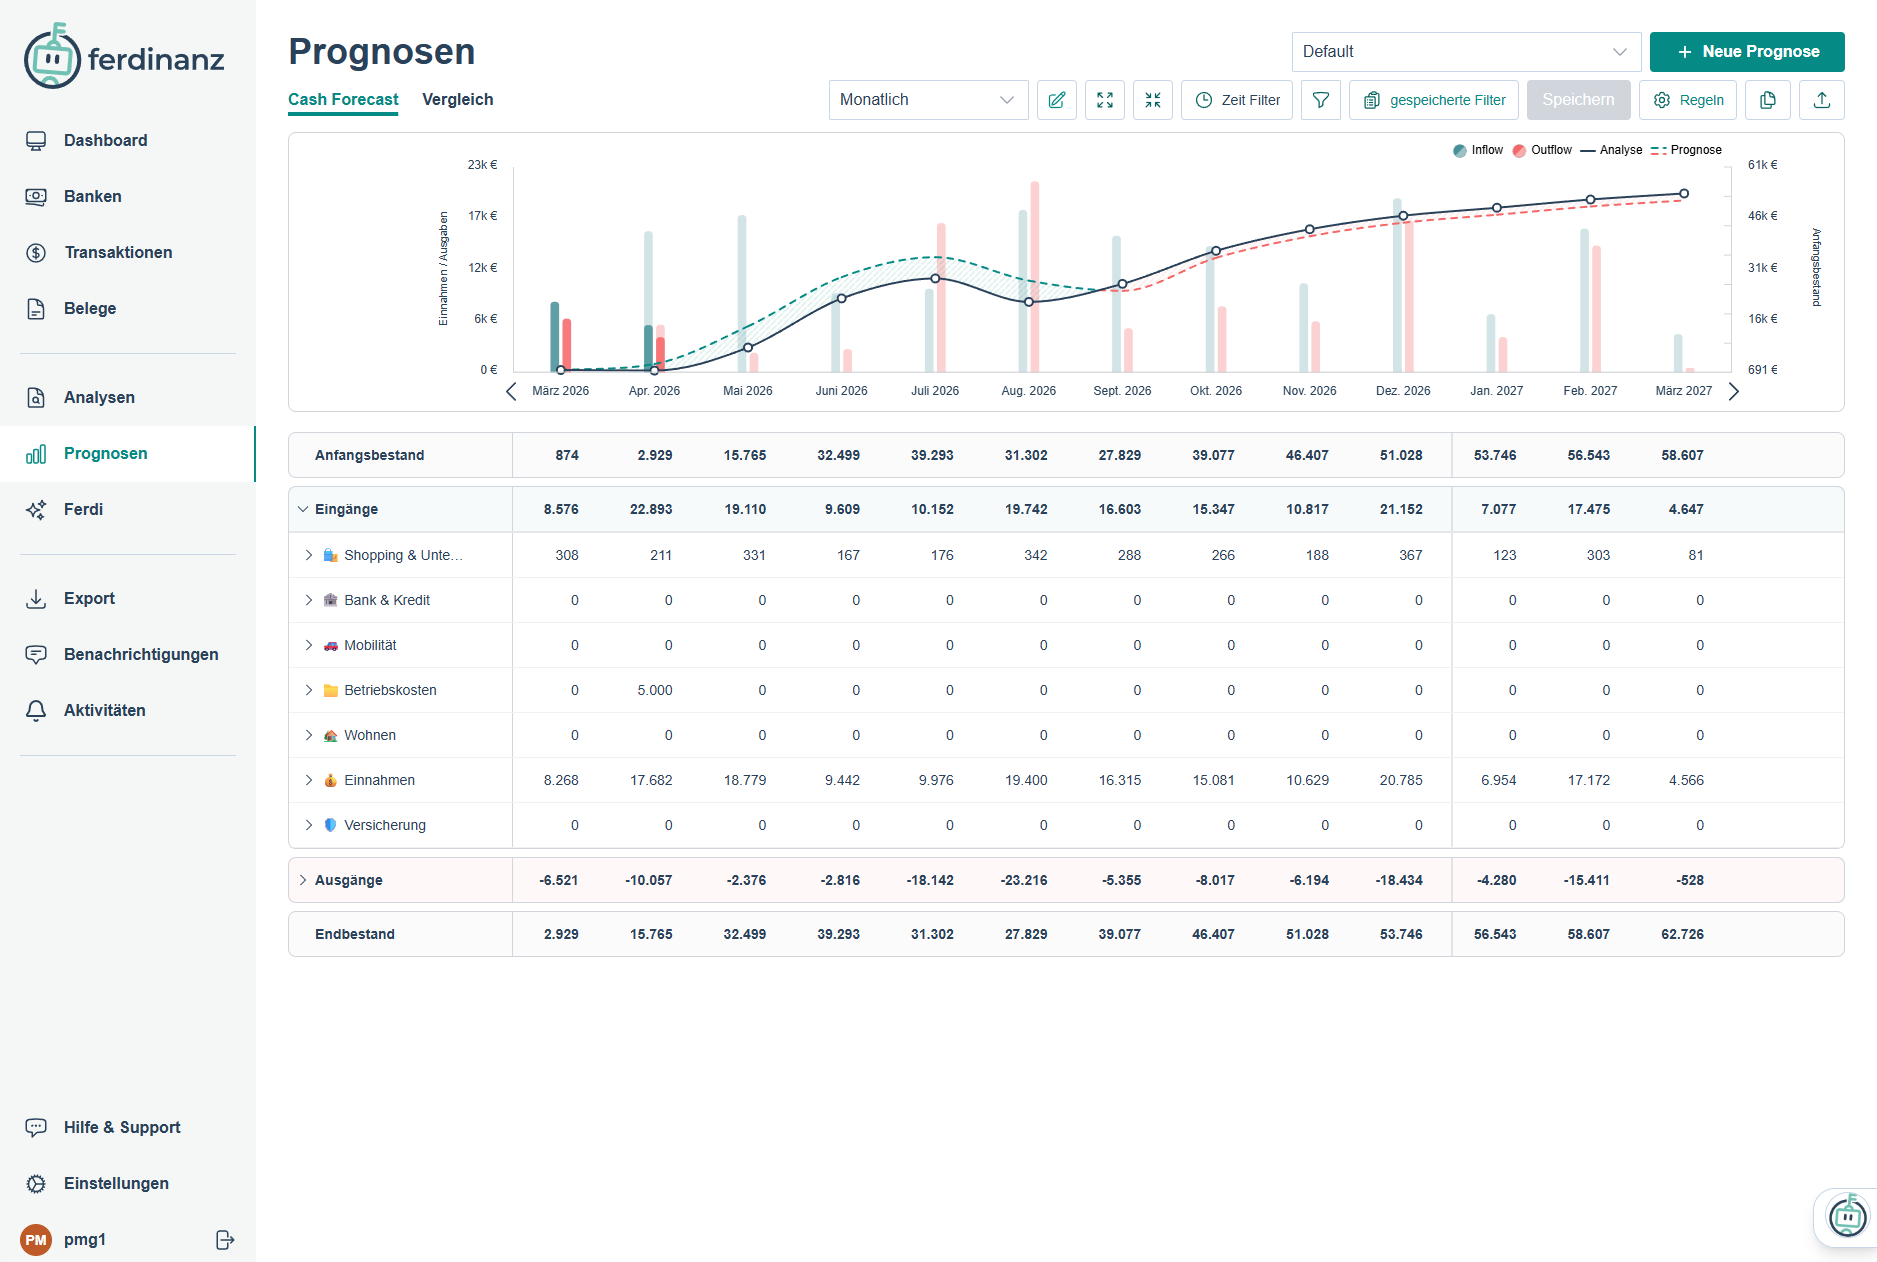Collapse rows using the shrink arrows icon
The width and height of the screenshot is (1877, 1262).
click(x=1152, y=100)
